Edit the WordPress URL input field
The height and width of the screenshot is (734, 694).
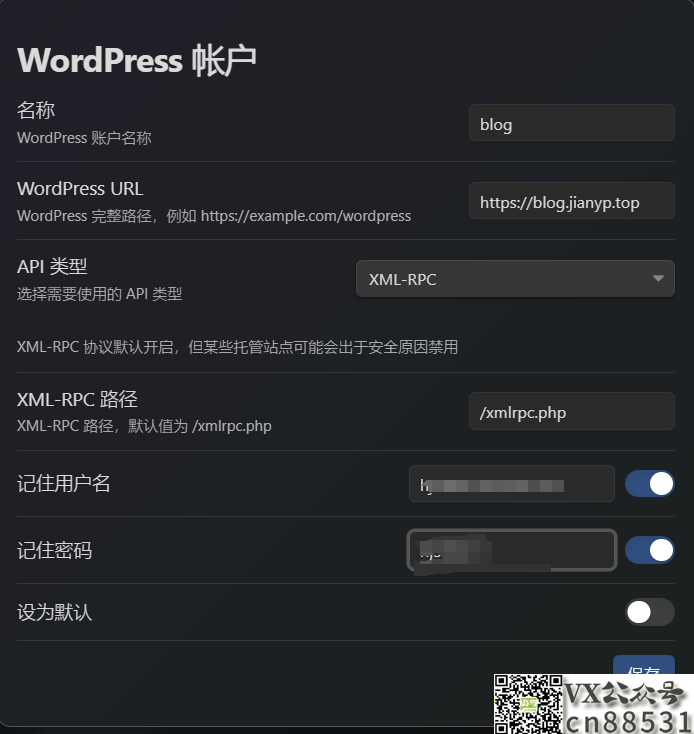pyautogui.click(x=571, y=201)
